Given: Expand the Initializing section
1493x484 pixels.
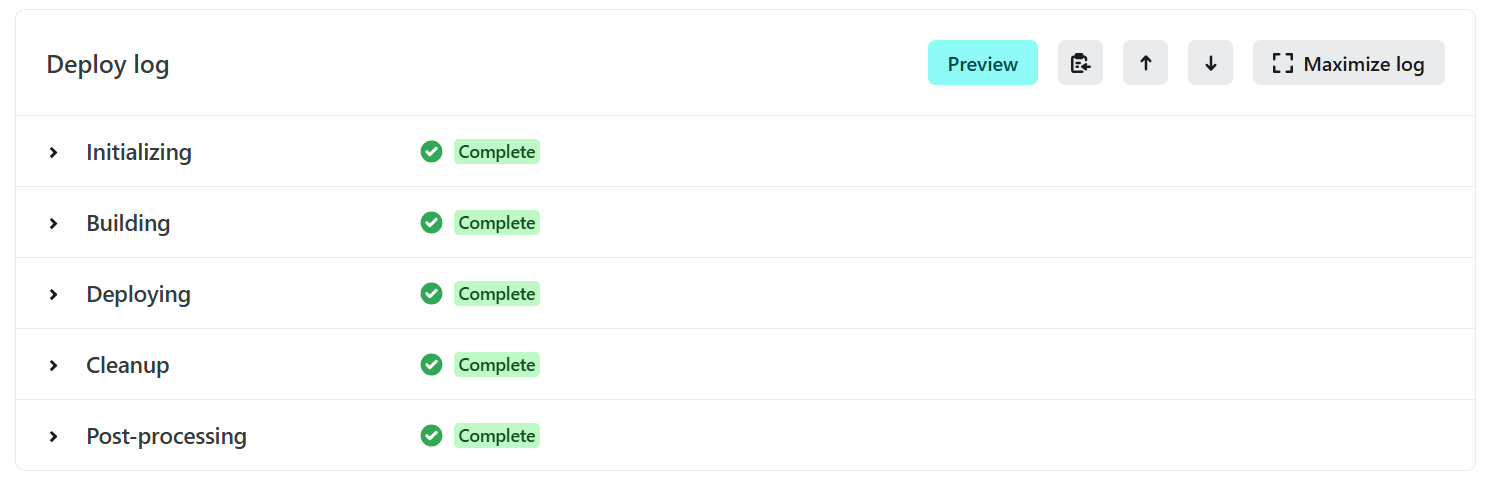Looking at the screenshot, I should point(54,153).
